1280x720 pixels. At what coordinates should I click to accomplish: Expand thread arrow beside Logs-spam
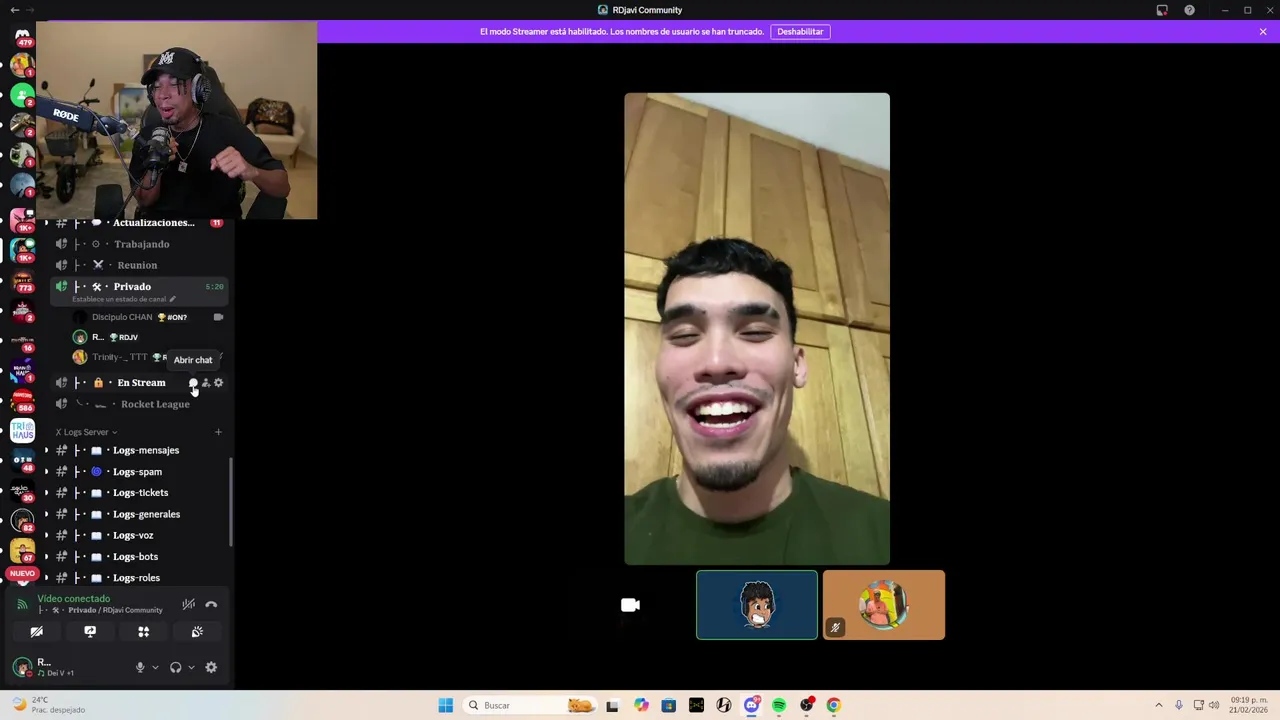(x=46, y=472)
